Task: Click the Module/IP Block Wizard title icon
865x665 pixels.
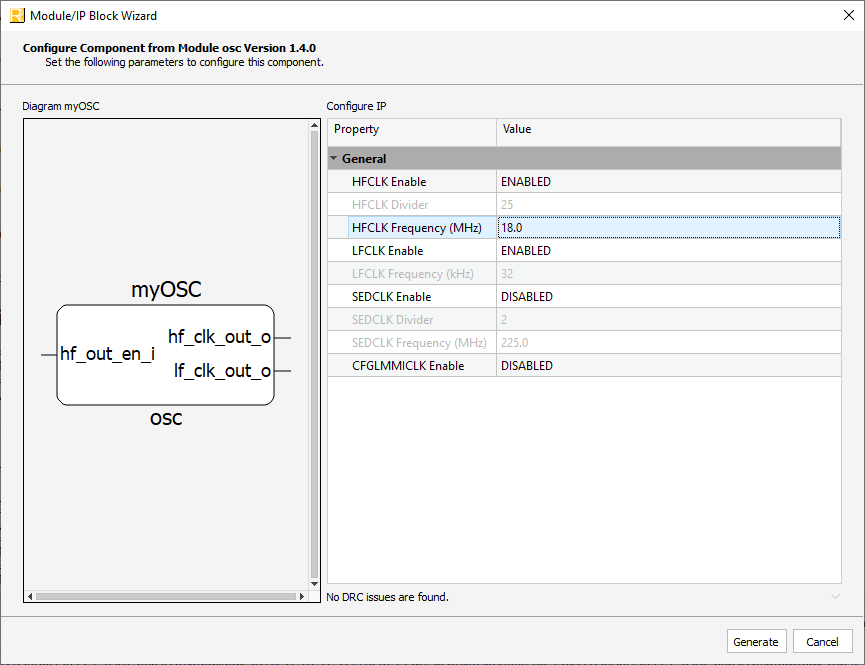Action: coord(17,15)
